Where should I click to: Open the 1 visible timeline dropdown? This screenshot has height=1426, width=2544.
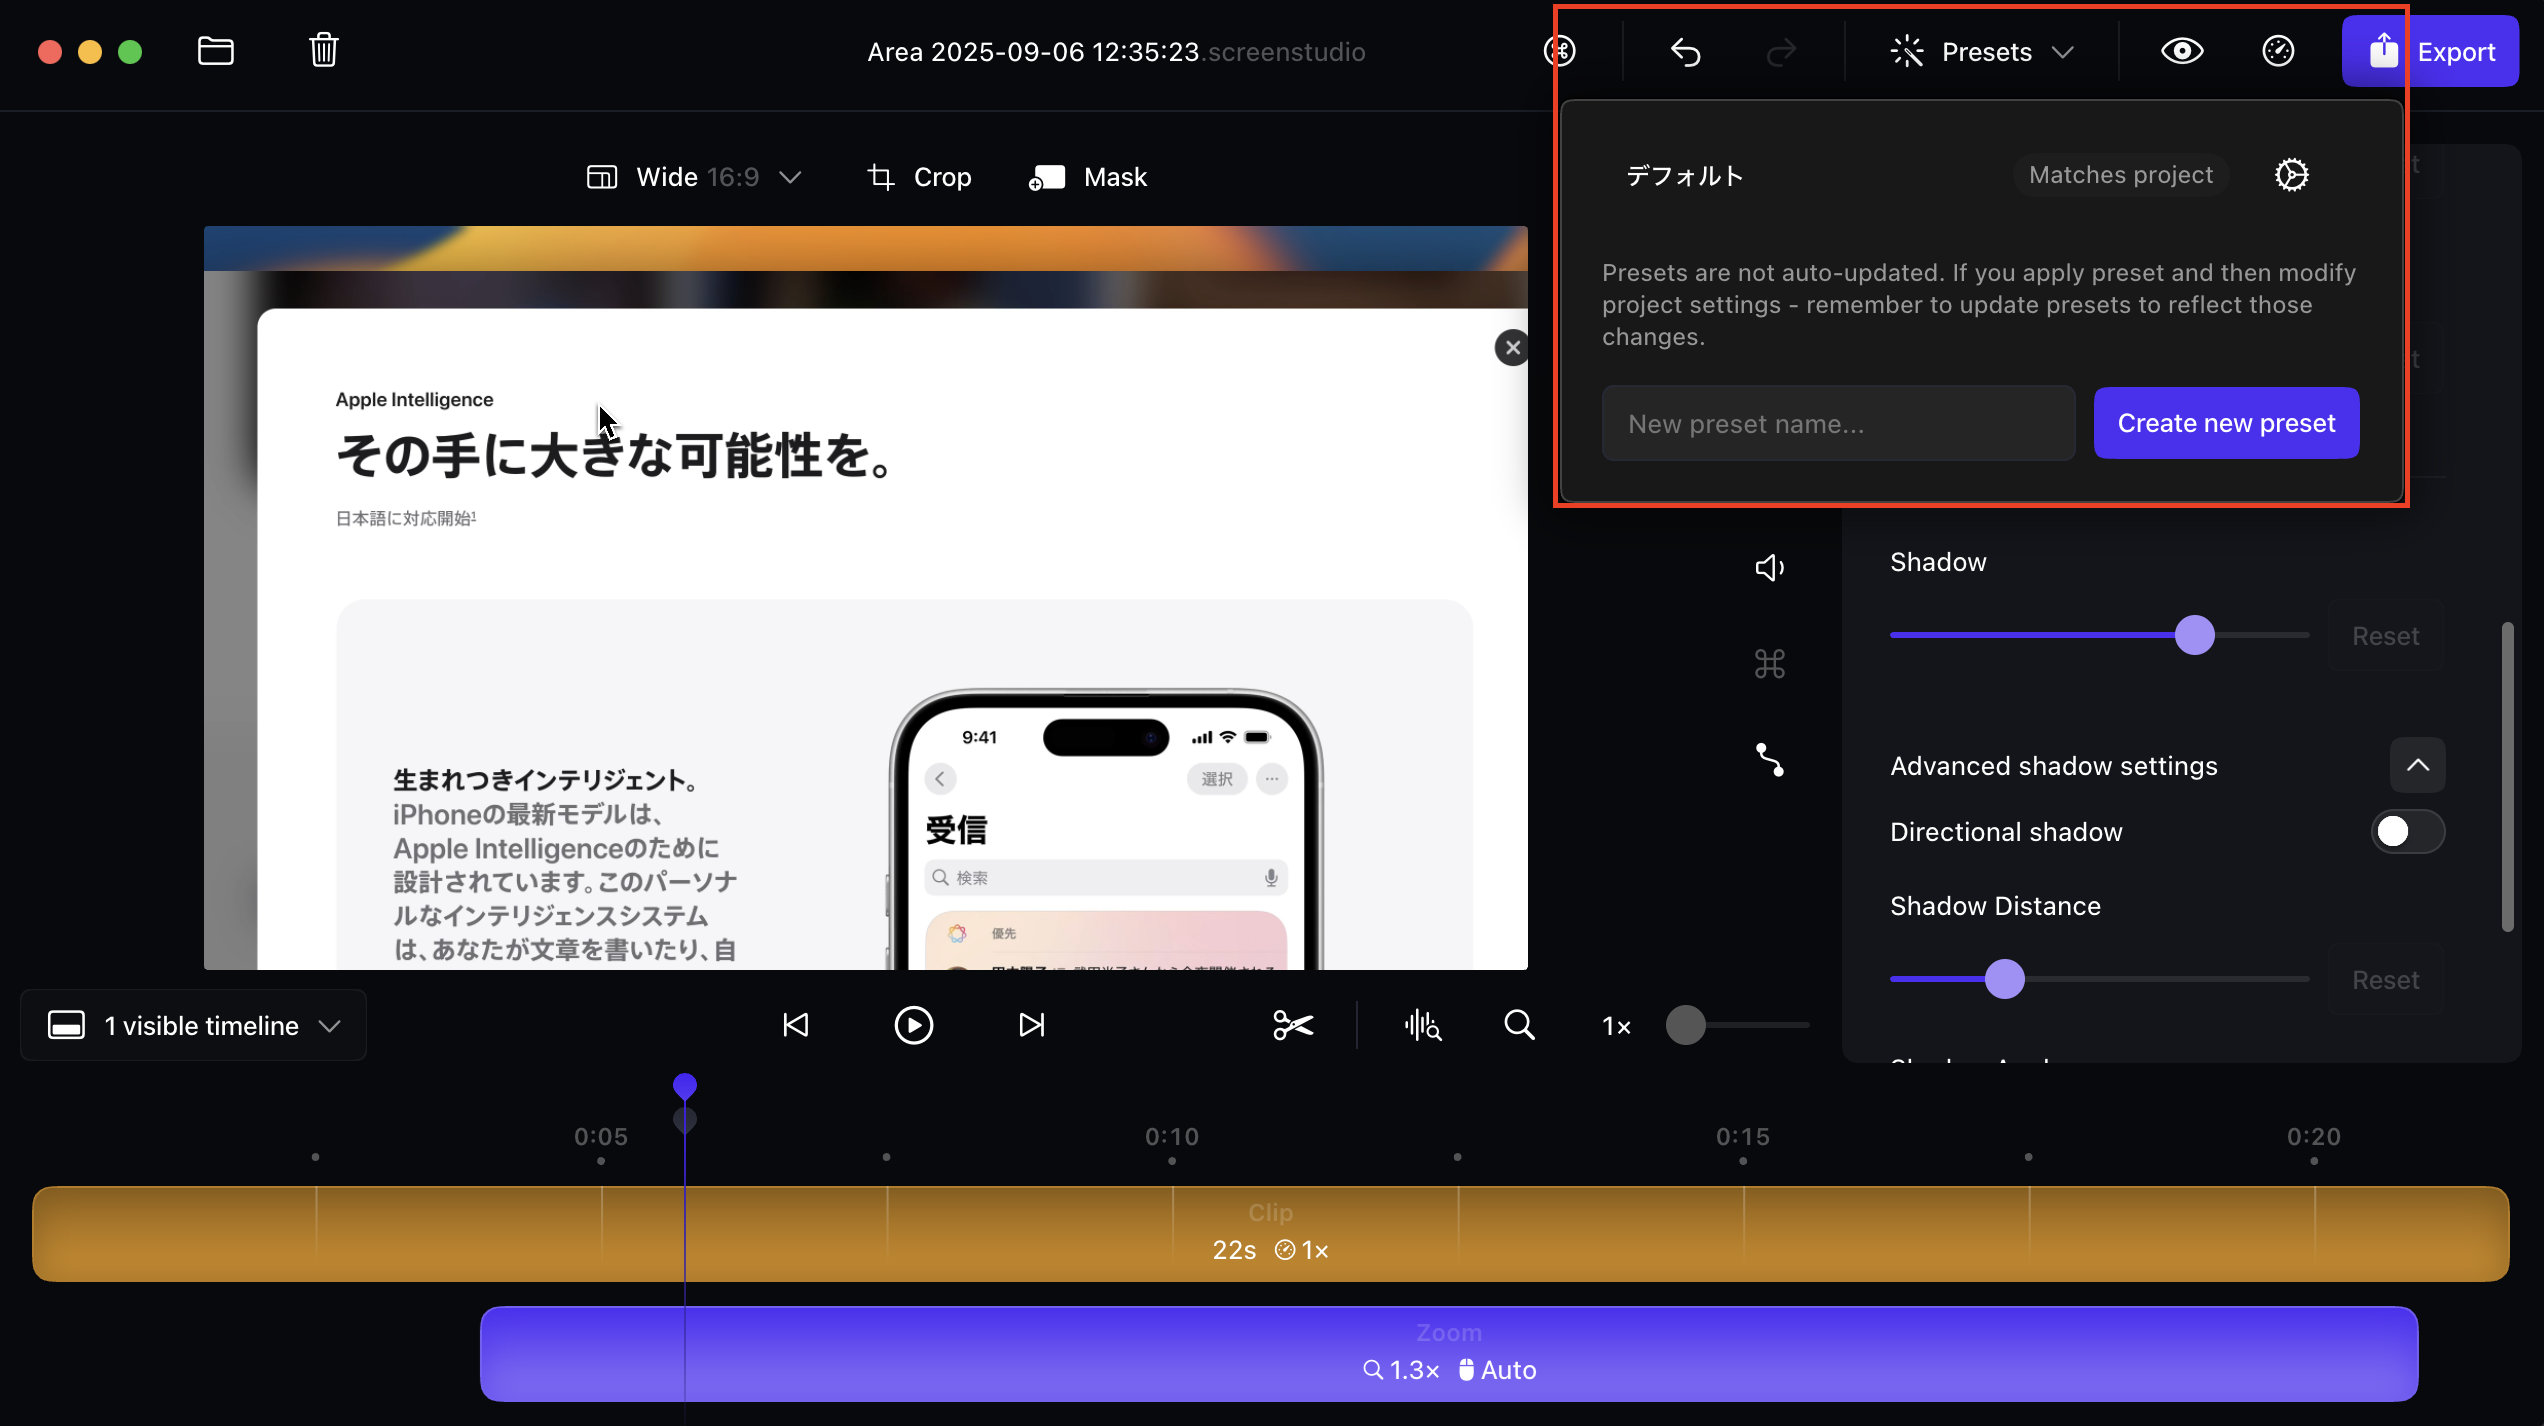tap(193, 1025)
